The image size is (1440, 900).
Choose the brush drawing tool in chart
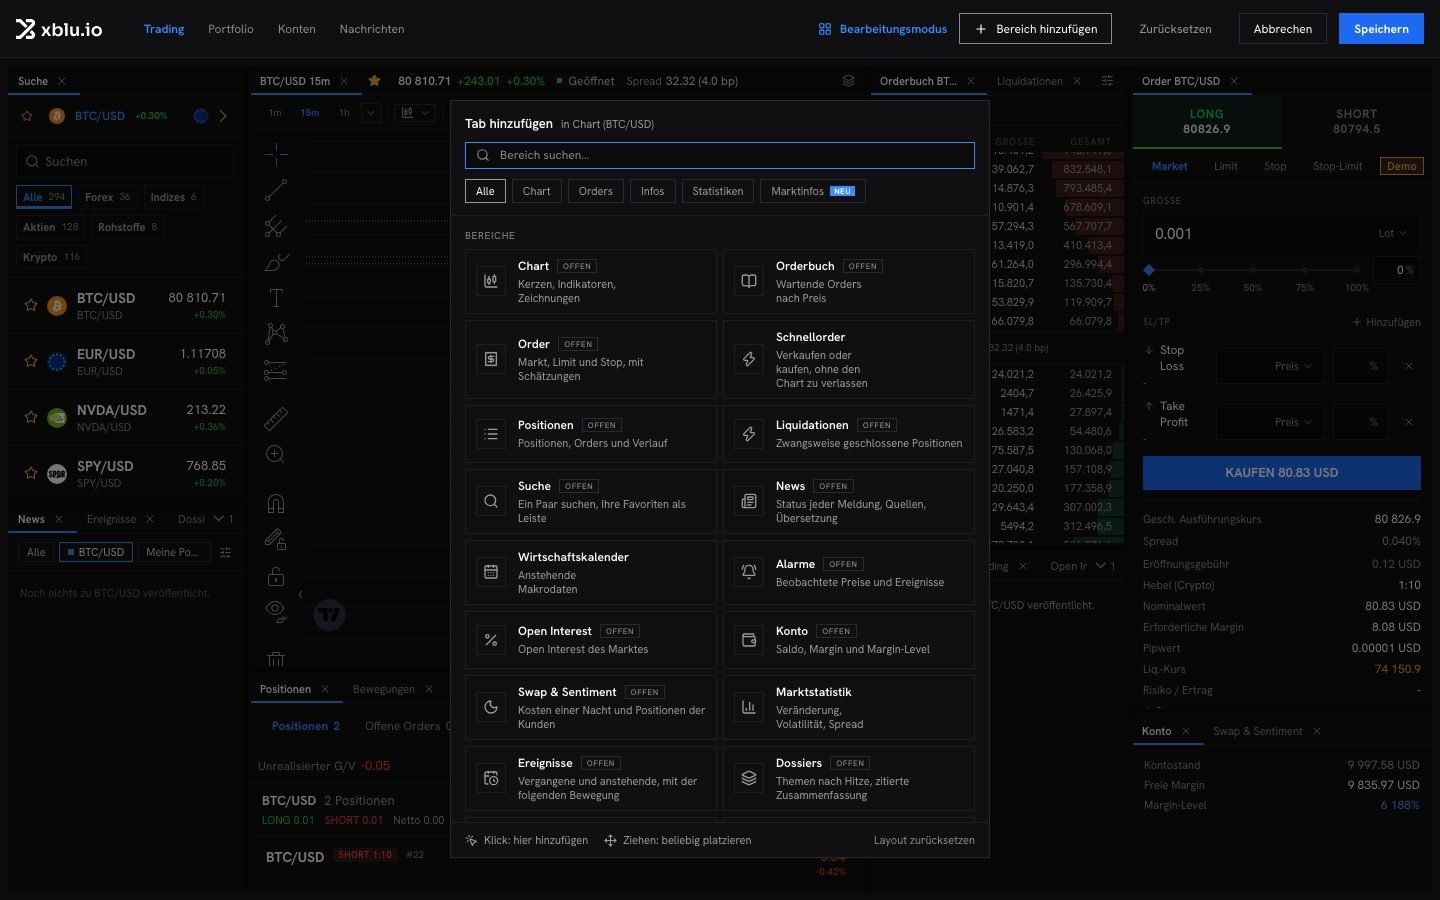(276, 262)
